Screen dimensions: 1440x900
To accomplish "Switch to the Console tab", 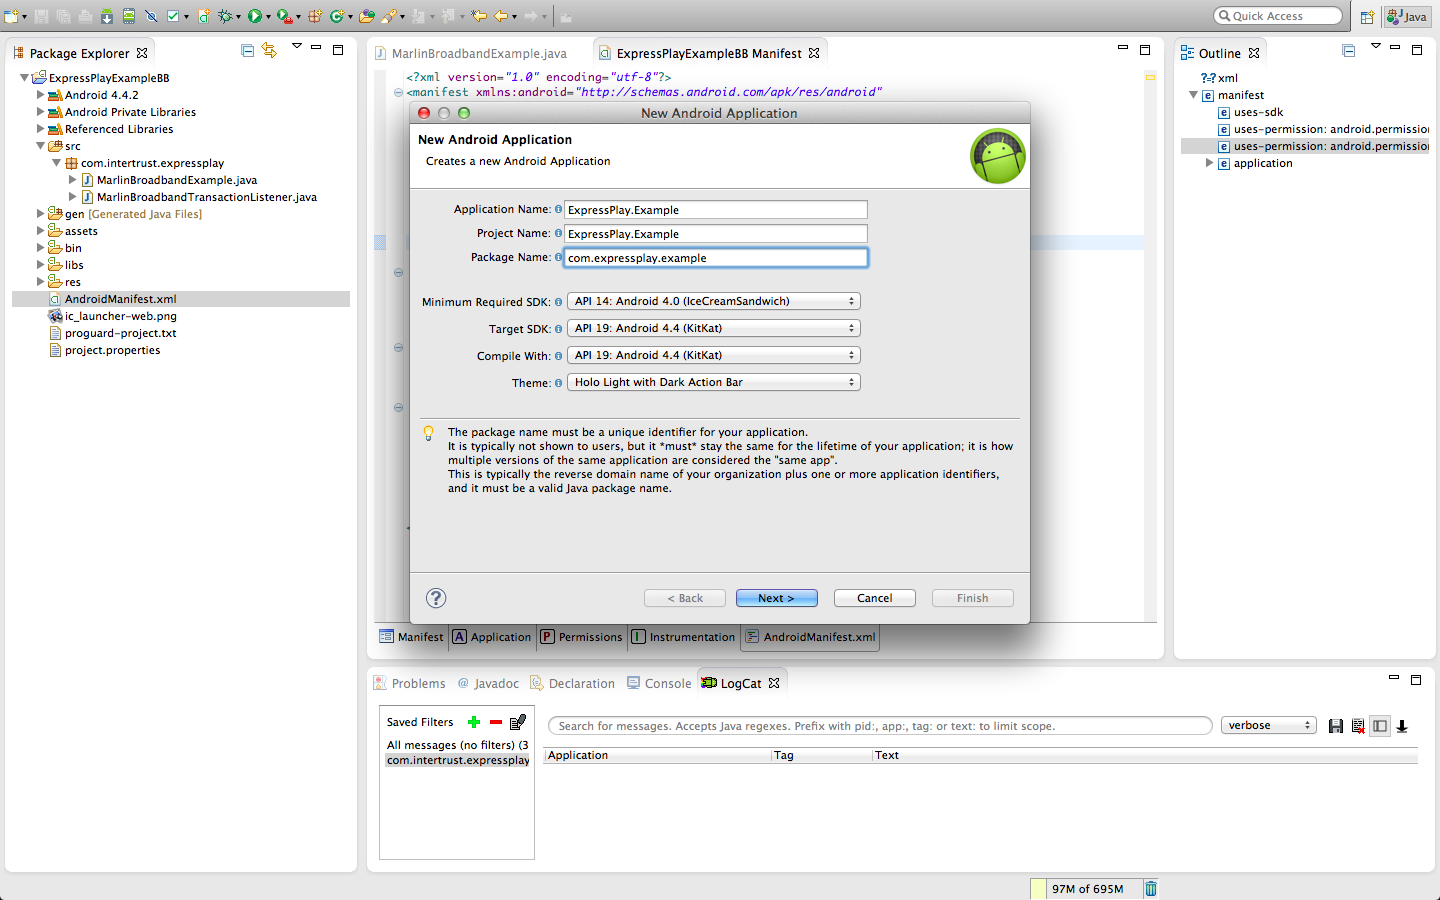I will point(667,684).
